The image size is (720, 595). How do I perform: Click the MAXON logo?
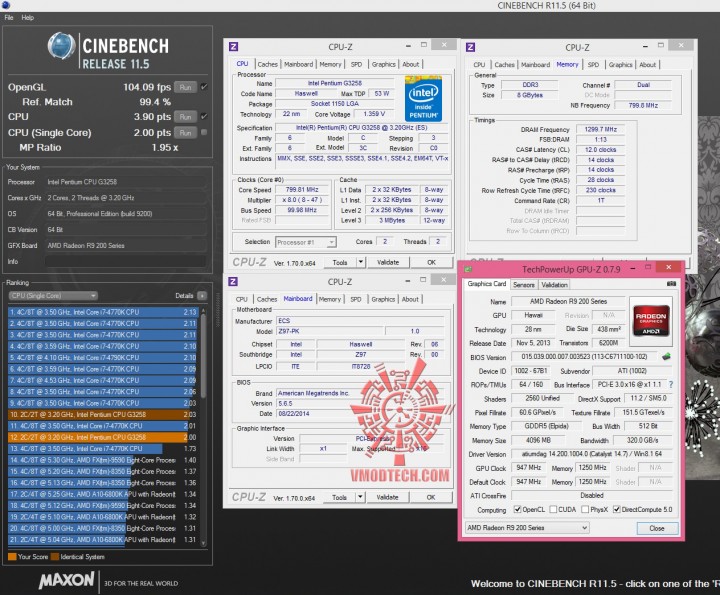click(x=67, y=580)
